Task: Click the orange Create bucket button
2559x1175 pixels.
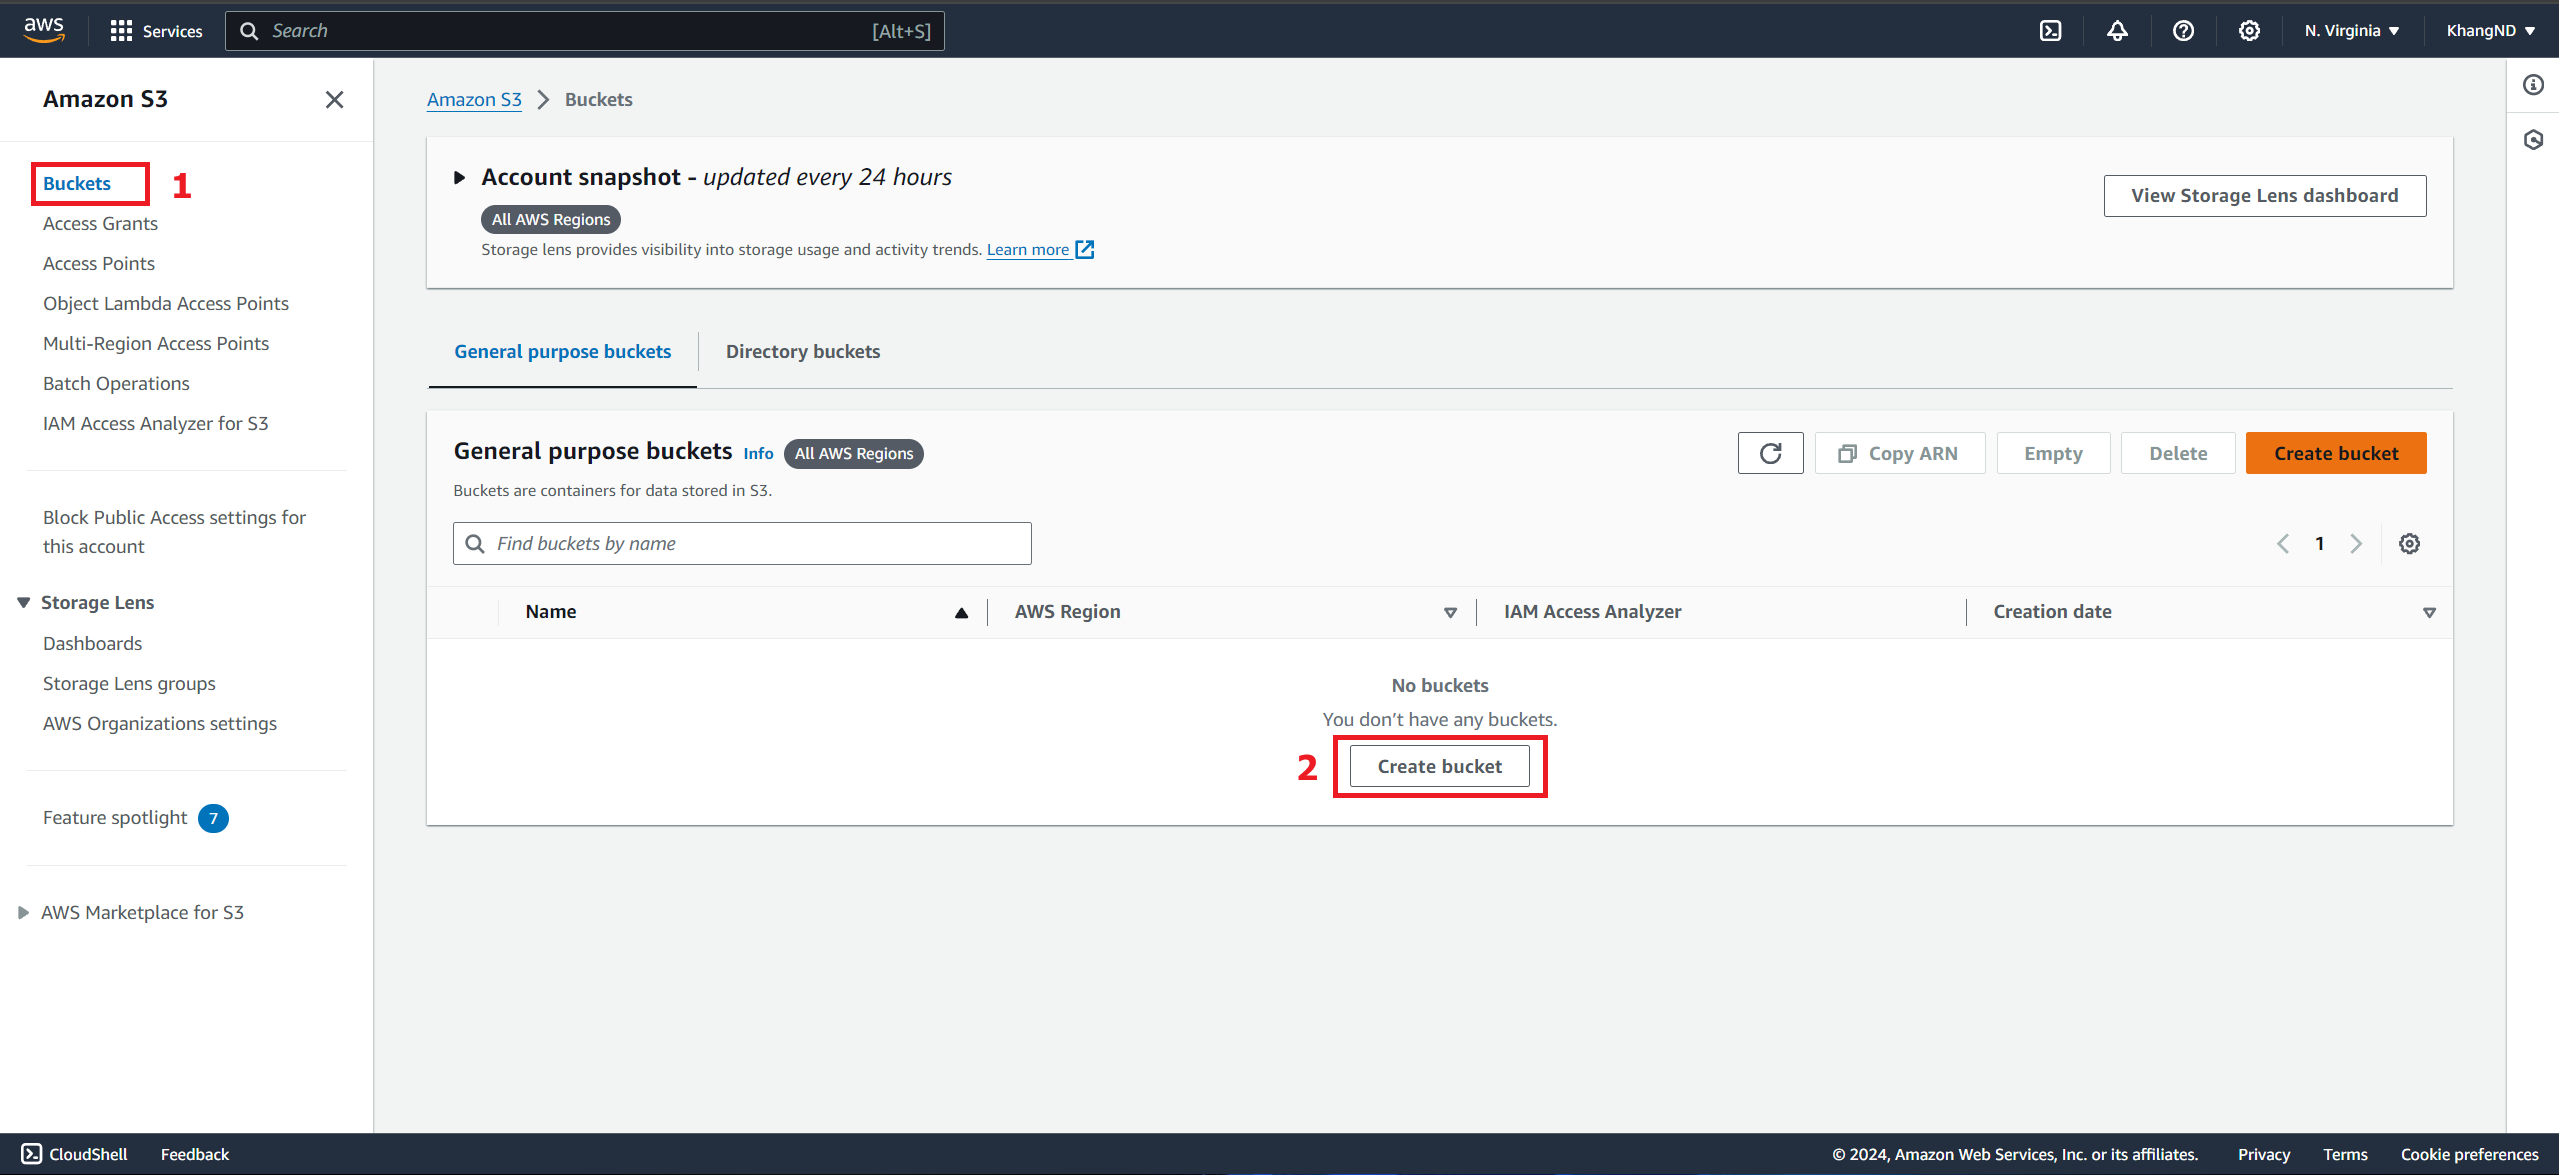Action: pyautogui.click(x=2336, y=453)
